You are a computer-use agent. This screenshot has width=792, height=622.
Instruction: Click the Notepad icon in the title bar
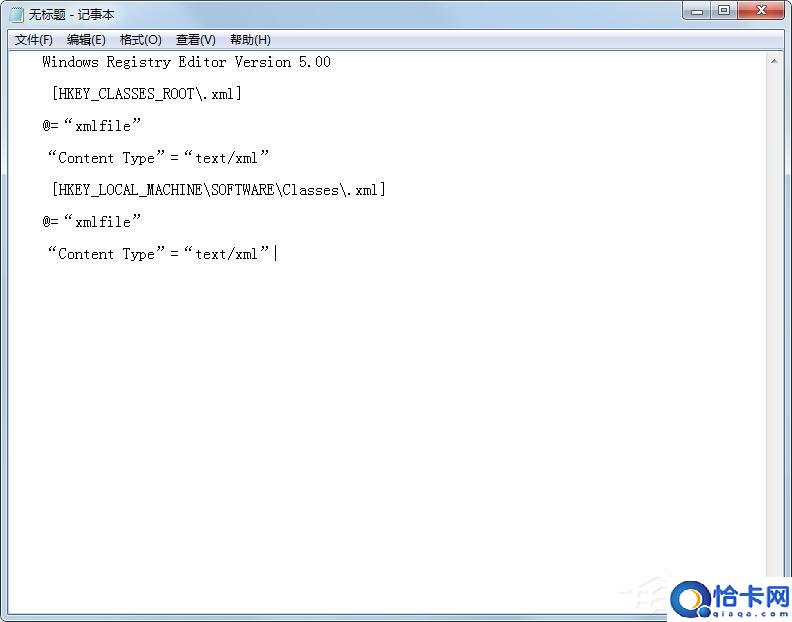(16, 15)
